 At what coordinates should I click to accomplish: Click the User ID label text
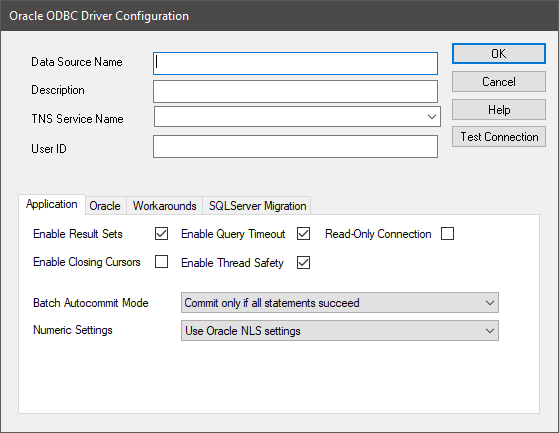(49, 149)
